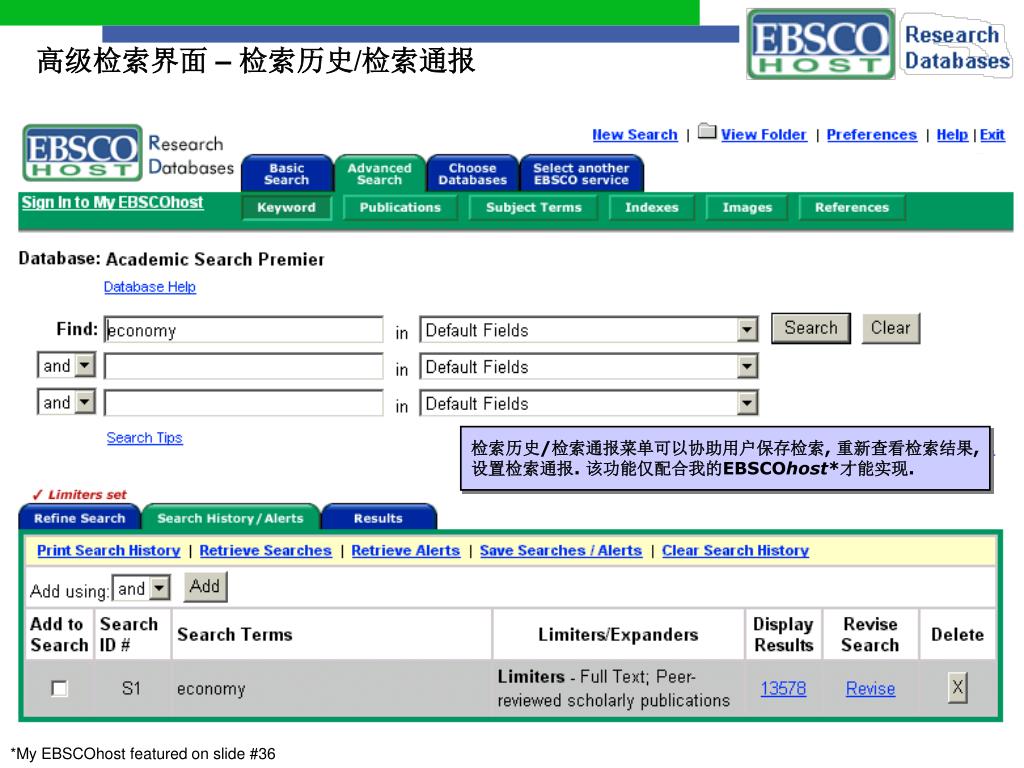Click the Exit link
Viewport: 1024px width, 768px height.
click(992, 135)
